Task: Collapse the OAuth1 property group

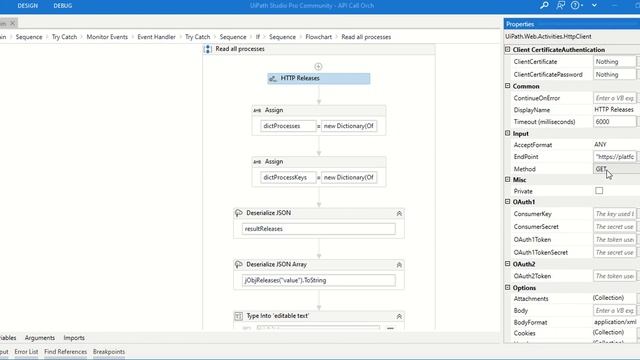Action: pyautogui.click(x=507, y=202)
